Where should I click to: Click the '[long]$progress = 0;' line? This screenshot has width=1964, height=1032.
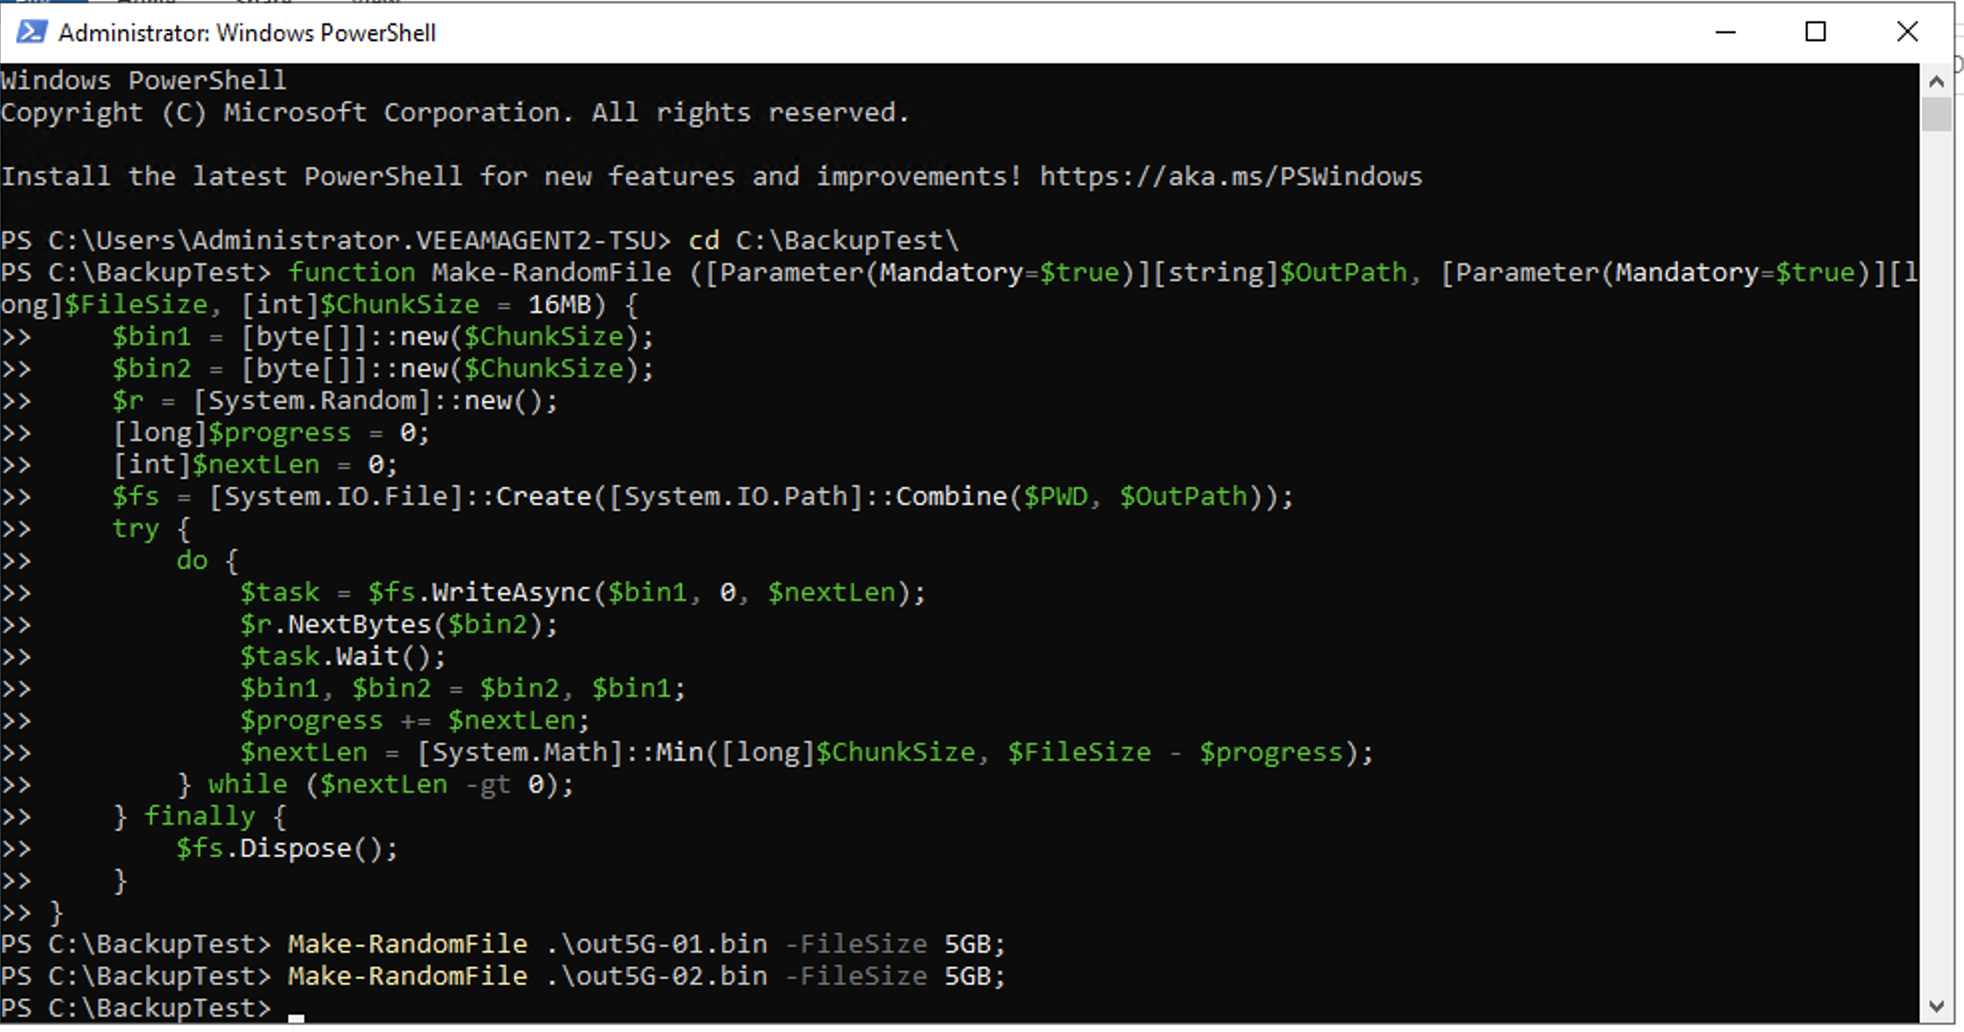[271, 432]
